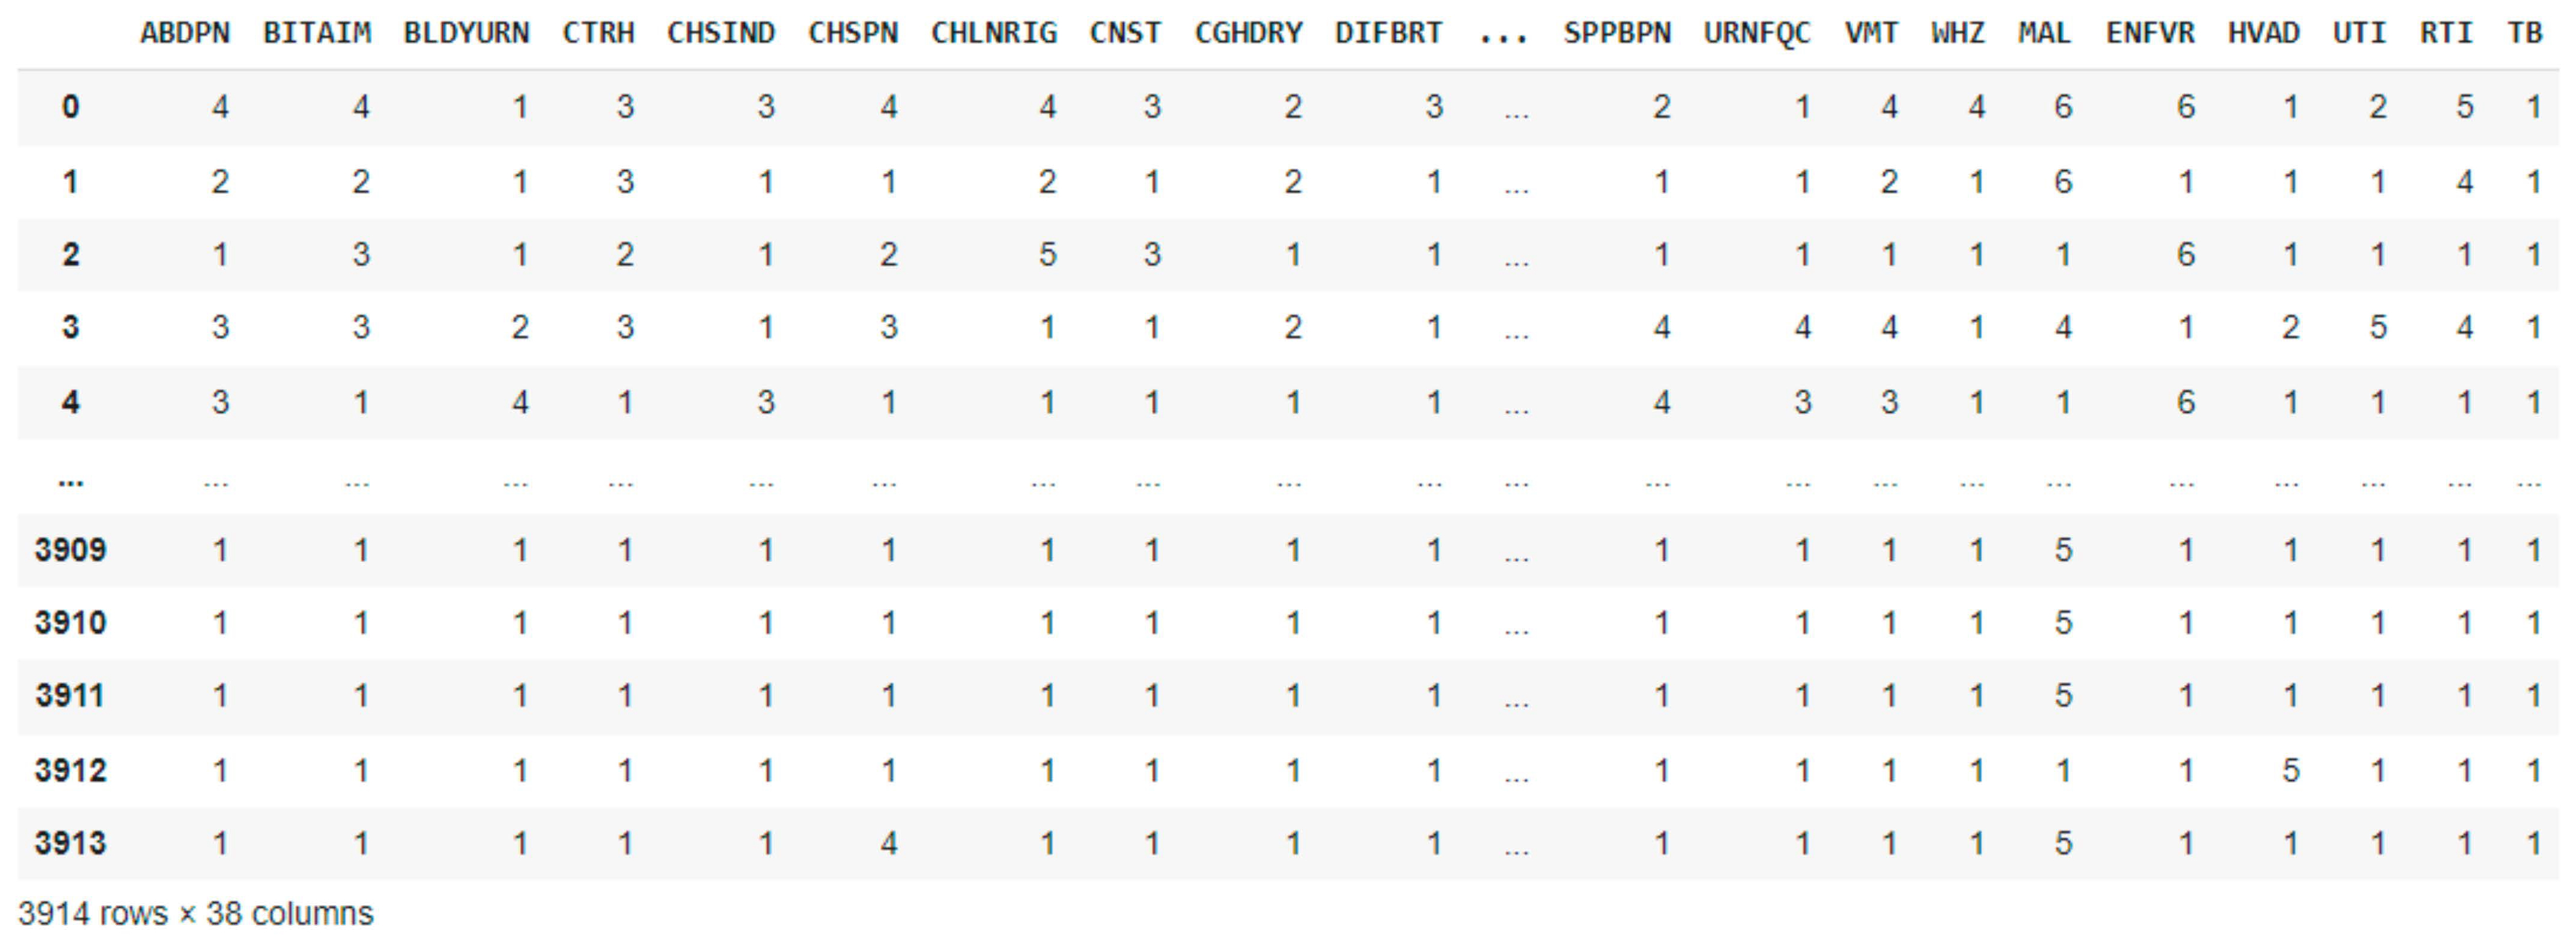Select the SPPBPN column header
This screenshot has width=2576, height=944.
point(1617,33)
